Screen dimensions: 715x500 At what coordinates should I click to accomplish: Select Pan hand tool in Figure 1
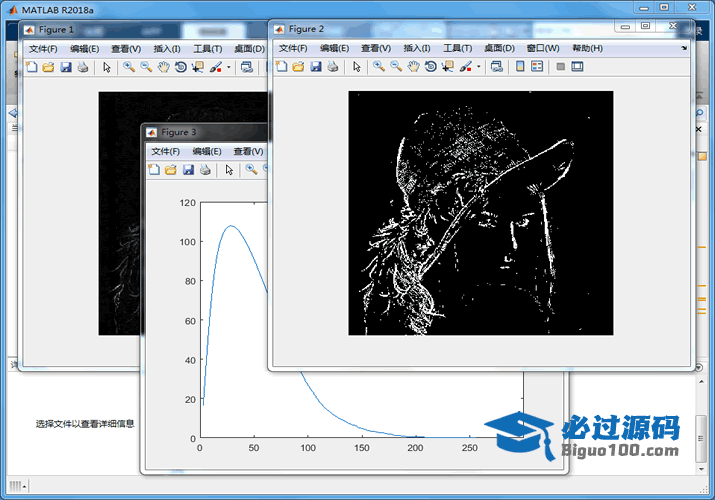(163, 67)
